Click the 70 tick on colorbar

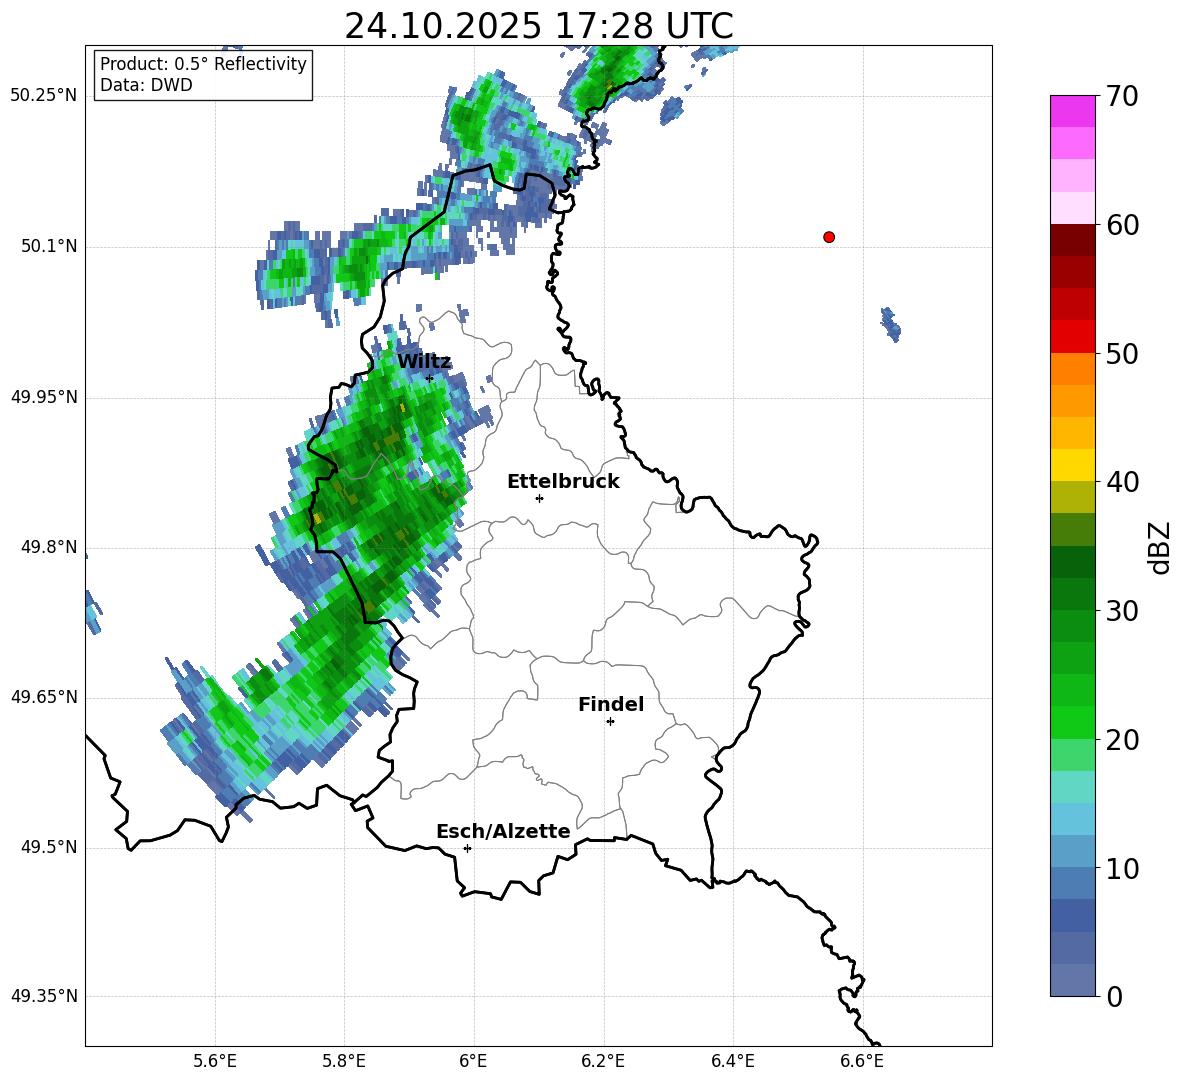1123,97
